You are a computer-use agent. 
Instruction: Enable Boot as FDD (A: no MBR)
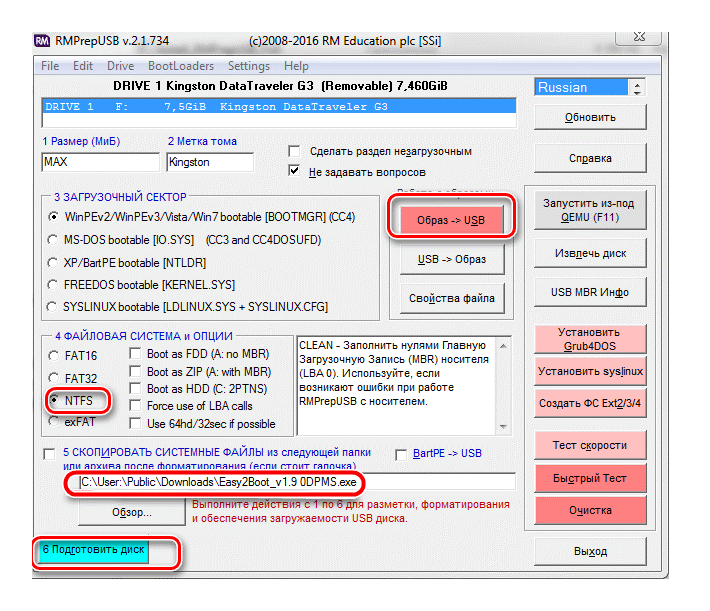135,353
